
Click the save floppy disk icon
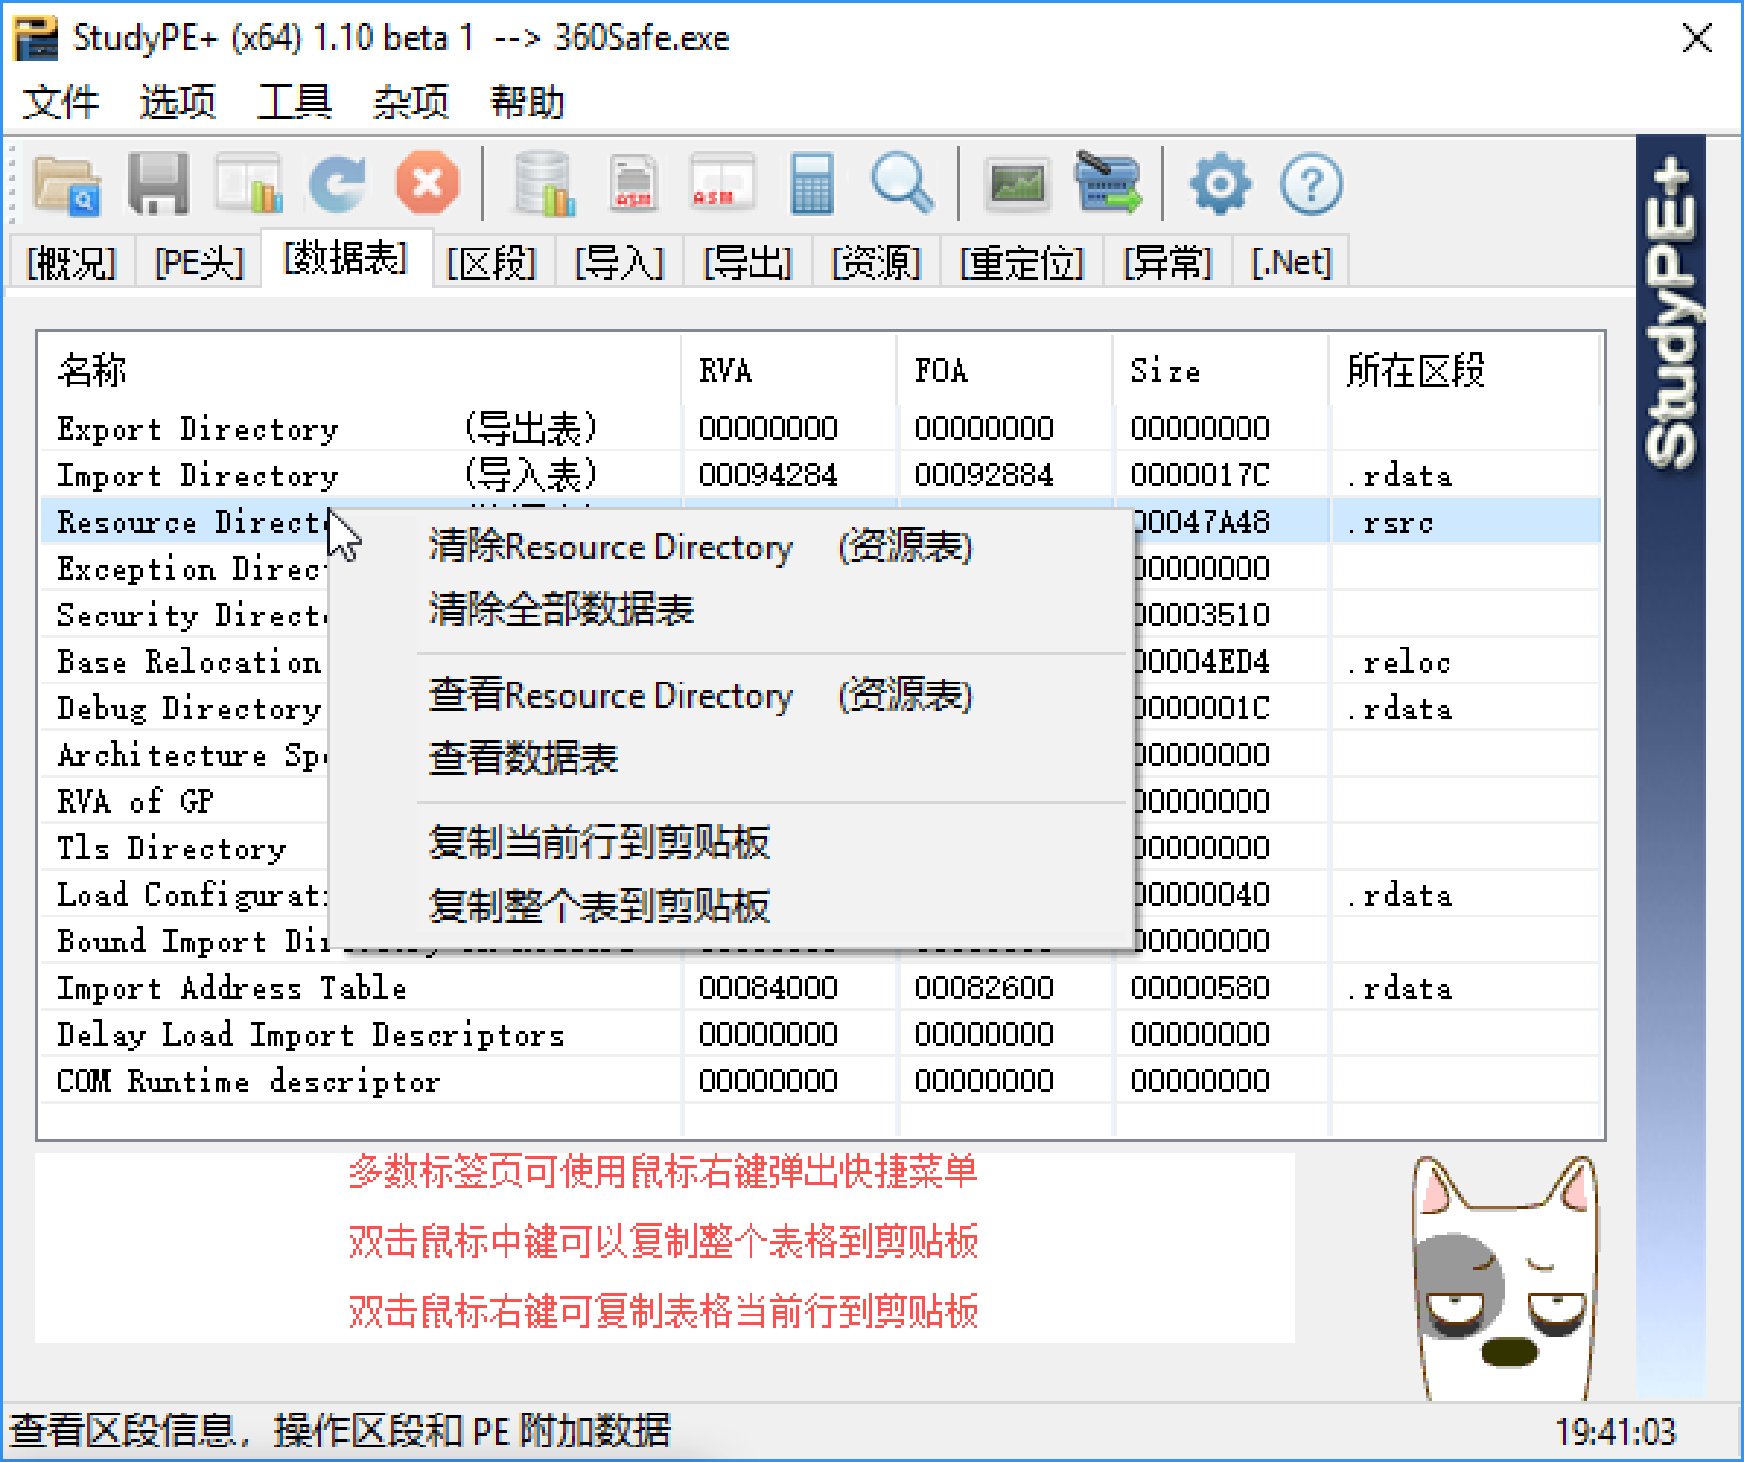[158, 184]
